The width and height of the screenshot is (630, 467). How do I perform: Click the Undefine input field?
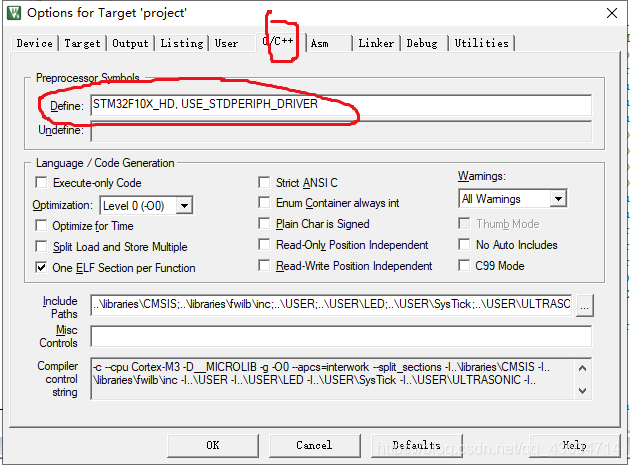point(341,131)
